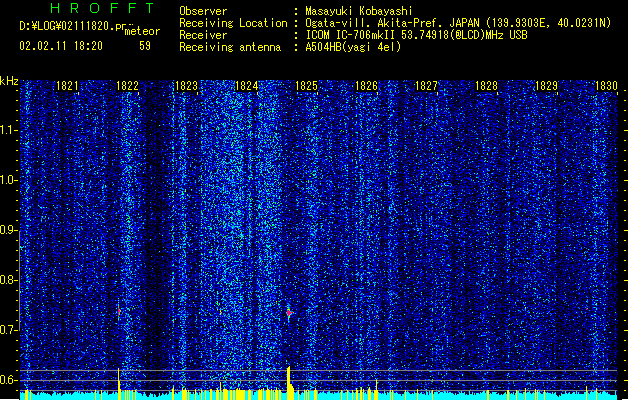This screenshot has height=400, width=629.
Task: Click the A504HB(yagi 4el) antenna text
Action: tap(353, 47)
